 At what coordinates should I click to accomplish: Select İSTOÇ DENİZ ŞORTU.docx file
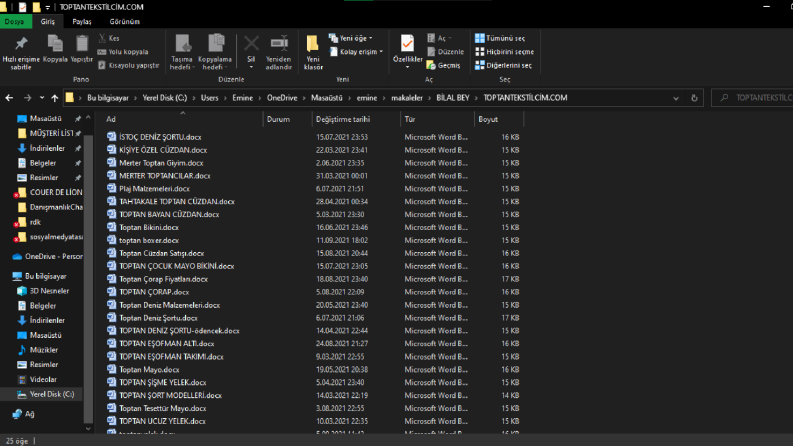[160, 137]
